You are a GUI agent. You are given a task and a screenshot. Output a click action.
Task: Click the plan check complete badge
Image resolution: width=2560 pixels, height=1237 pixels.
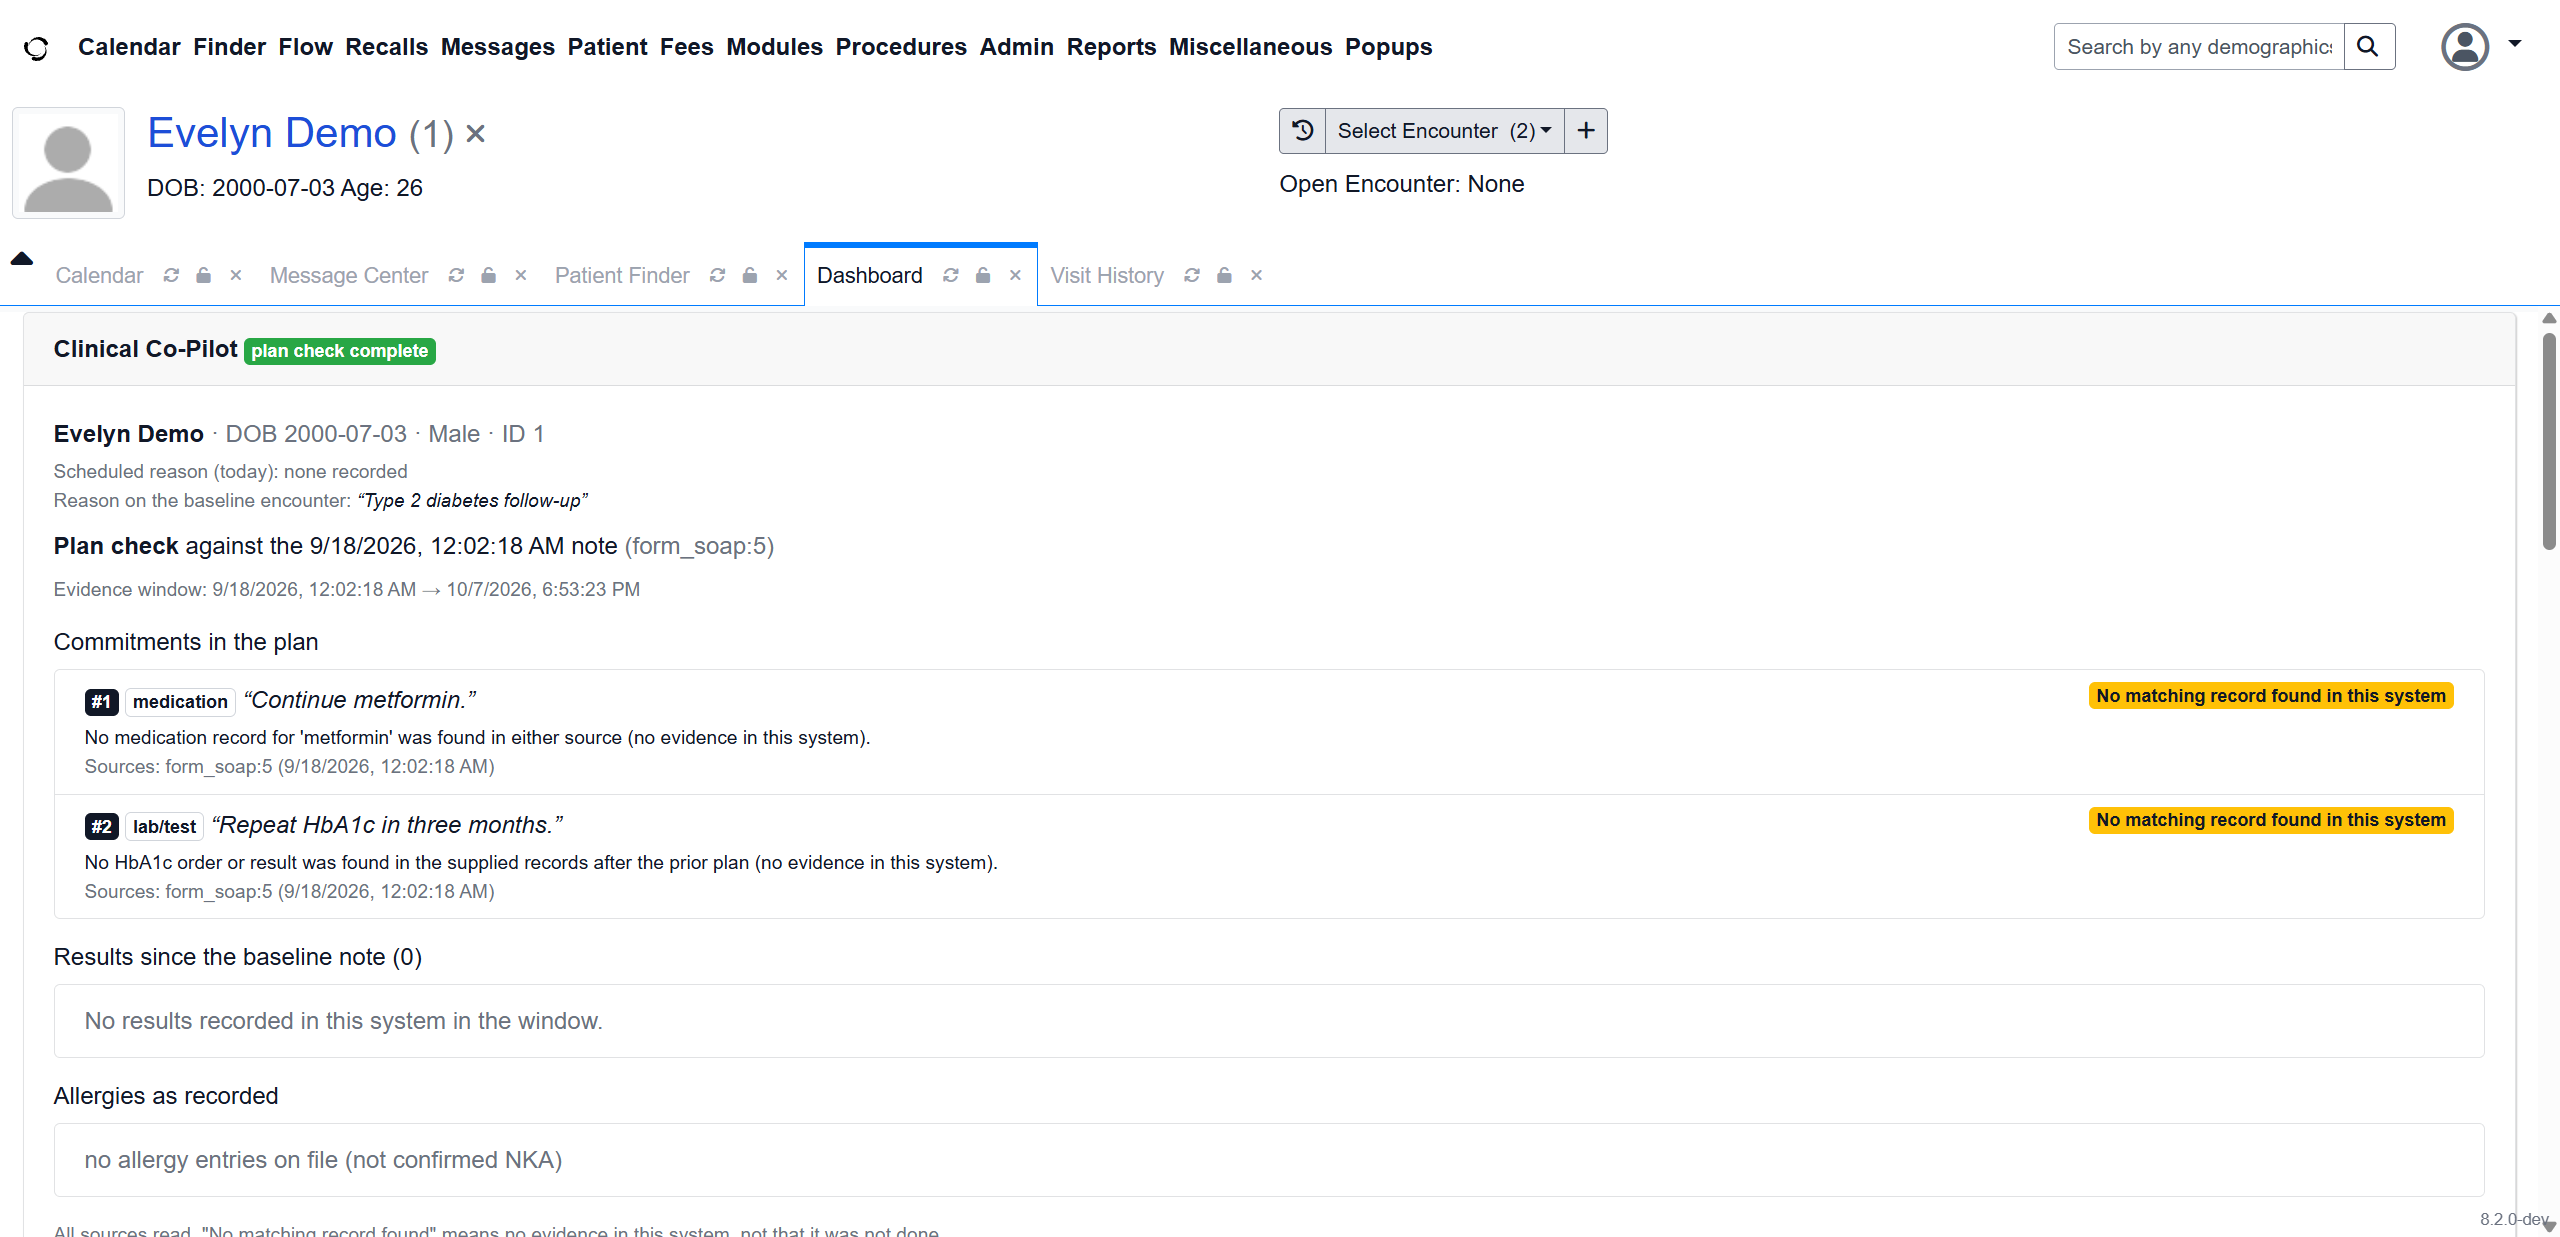(x=340, y=351)
